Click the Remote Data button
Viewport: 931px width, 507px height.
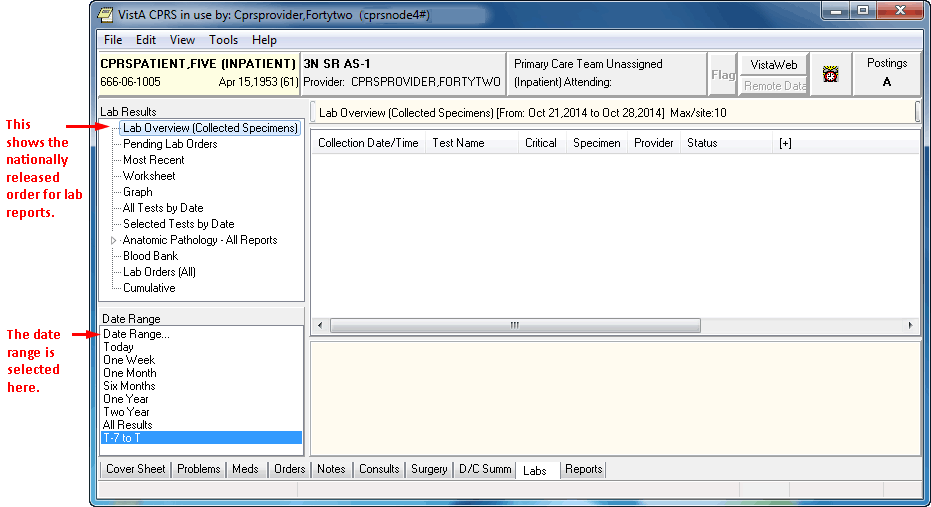[773, 85]
